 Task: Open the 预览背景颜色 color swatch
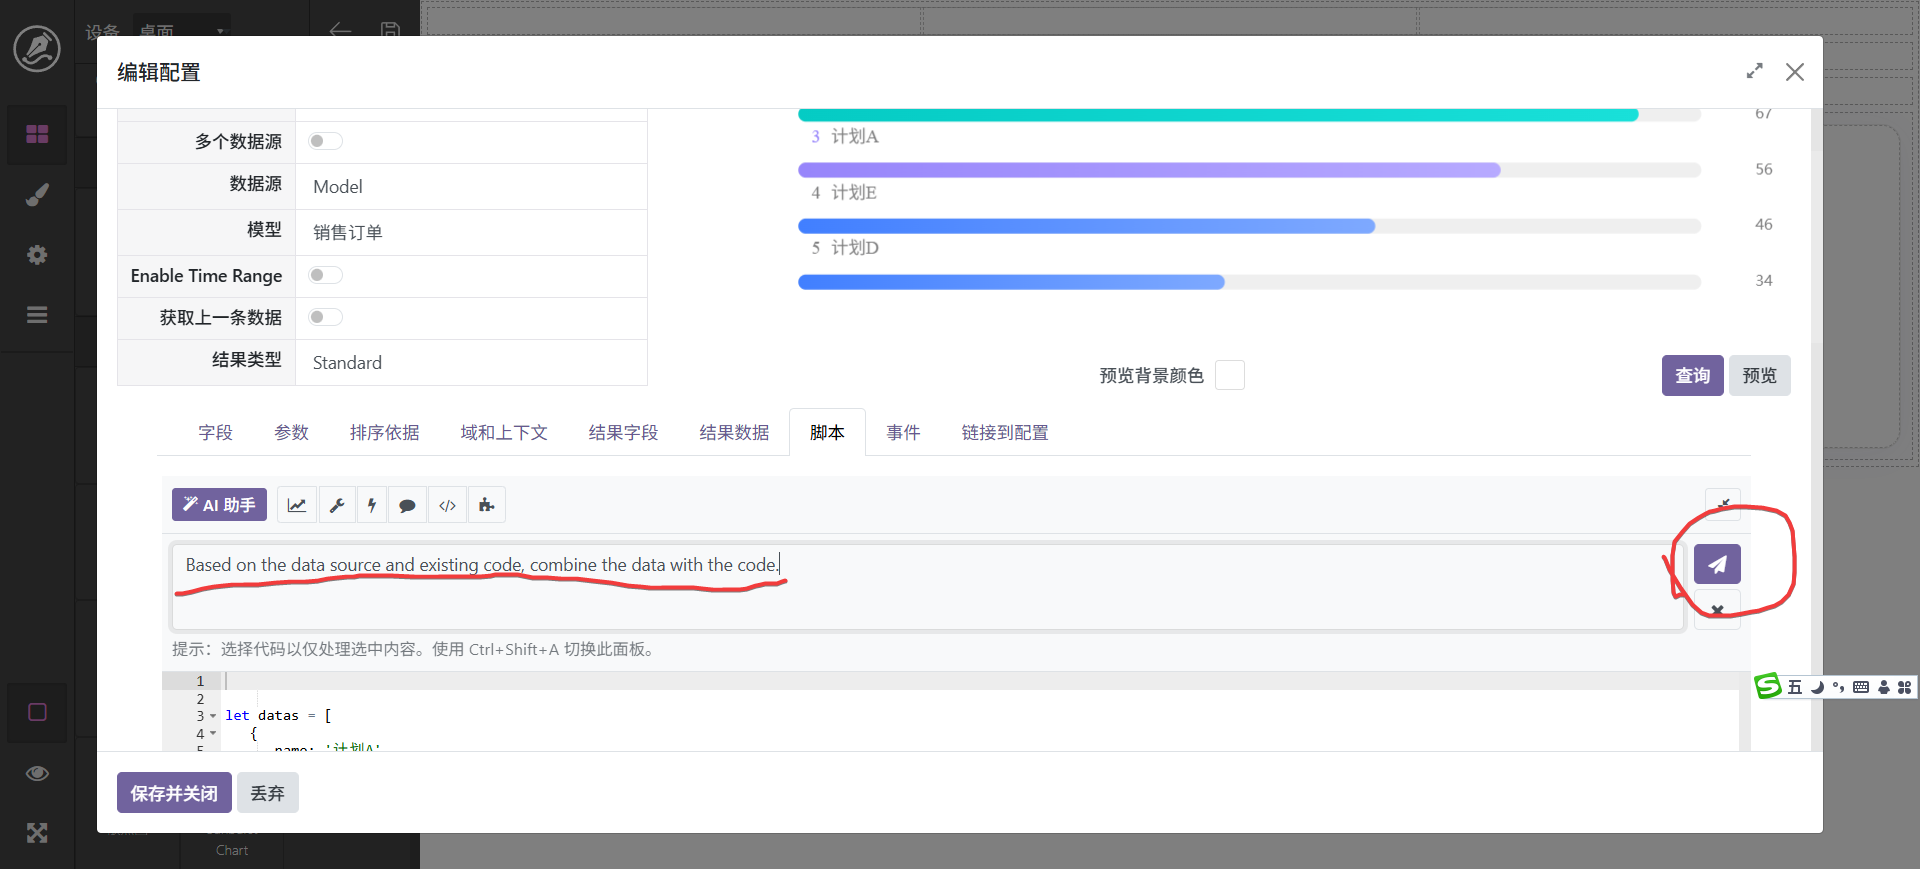[1229, 376]
